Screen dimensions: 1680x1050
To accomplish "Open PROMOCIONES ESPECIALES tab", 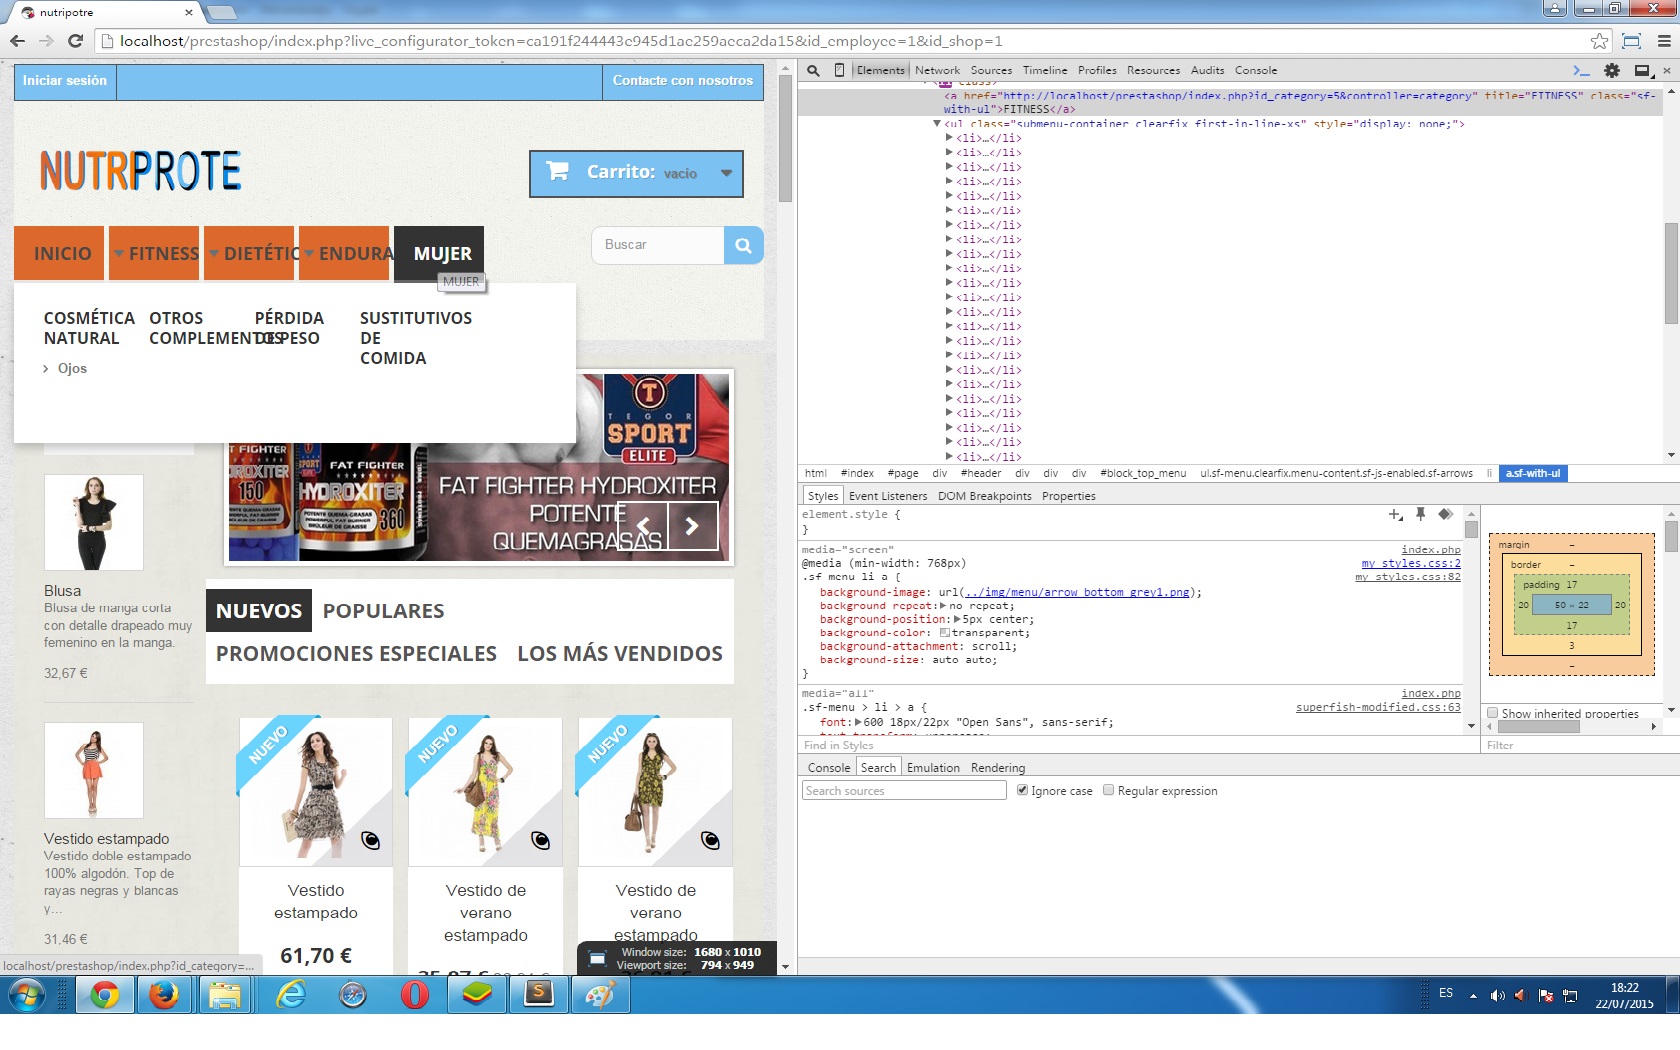I will [356, 654].
